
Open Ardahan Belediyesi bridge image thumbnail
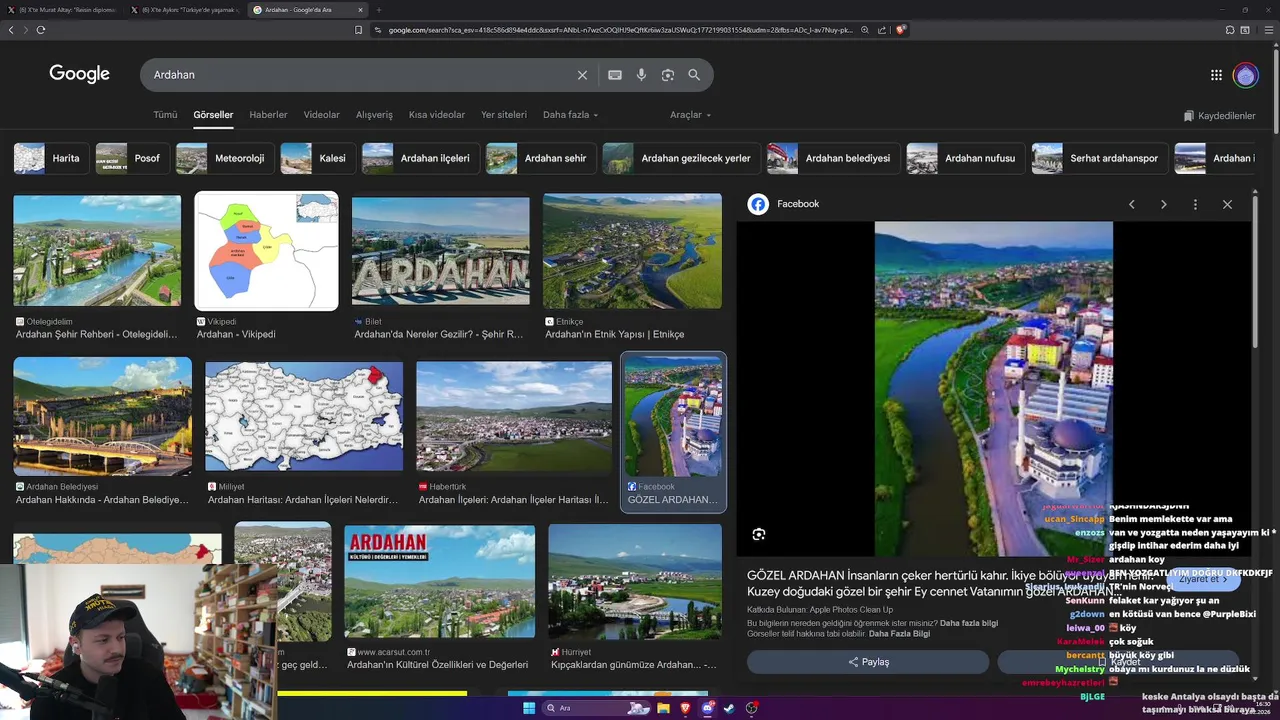tap(102, 416)
